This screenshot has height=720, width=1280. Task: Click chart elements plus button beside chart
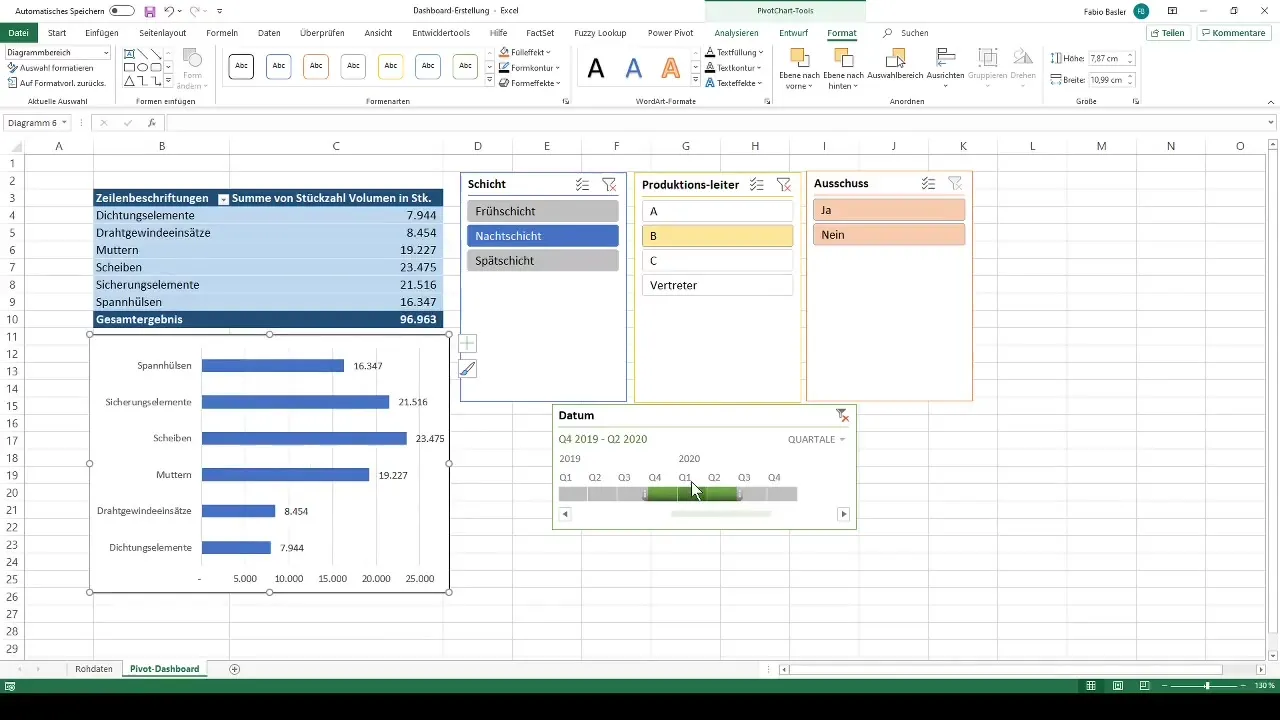pos(467,344)
